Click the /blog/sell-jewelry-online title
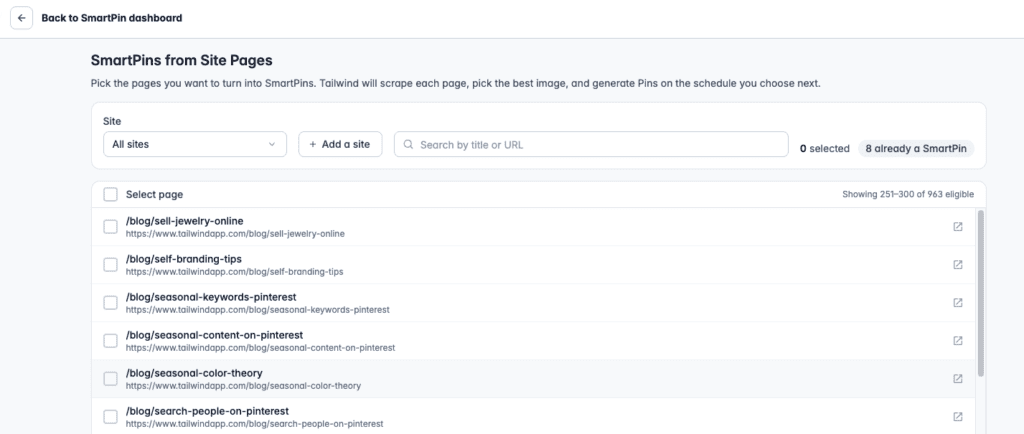 [185, 221]
